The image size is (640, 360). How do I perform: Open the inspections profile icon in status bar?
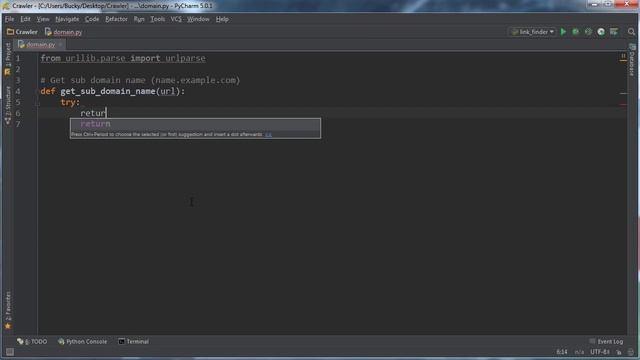tap(631, 352)
